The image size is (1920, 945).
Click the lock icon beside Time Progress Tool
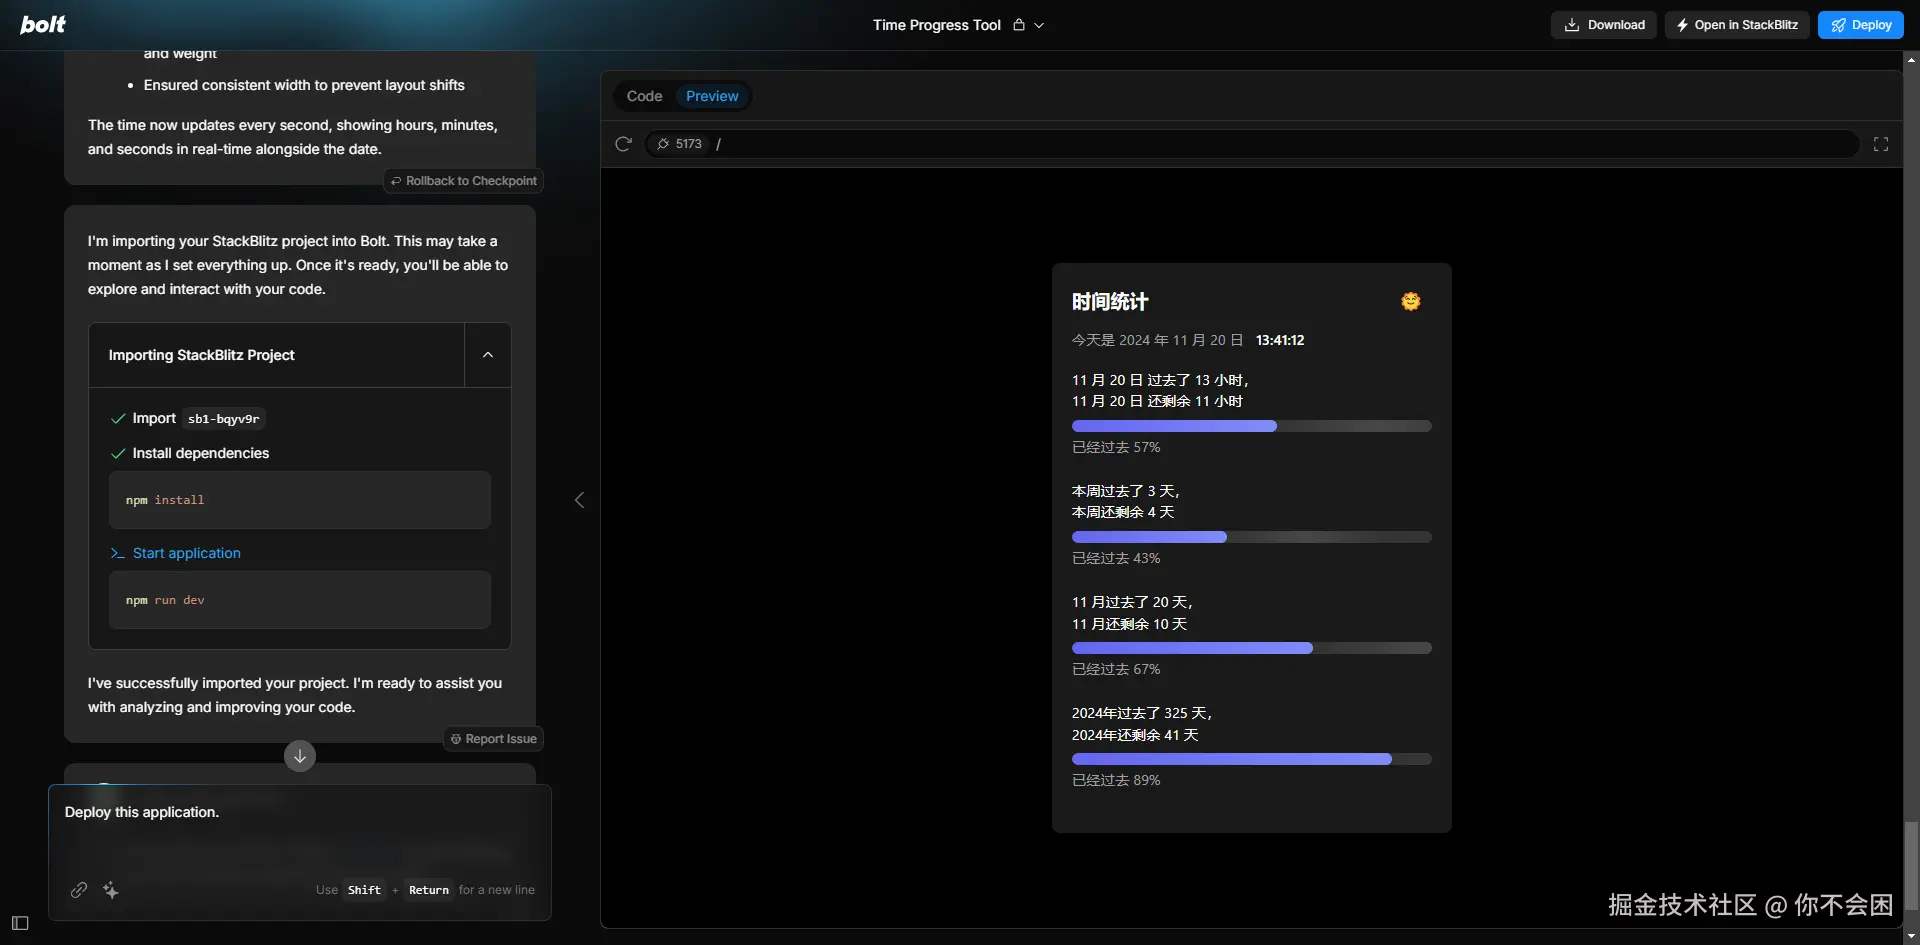click(1019, 25)
